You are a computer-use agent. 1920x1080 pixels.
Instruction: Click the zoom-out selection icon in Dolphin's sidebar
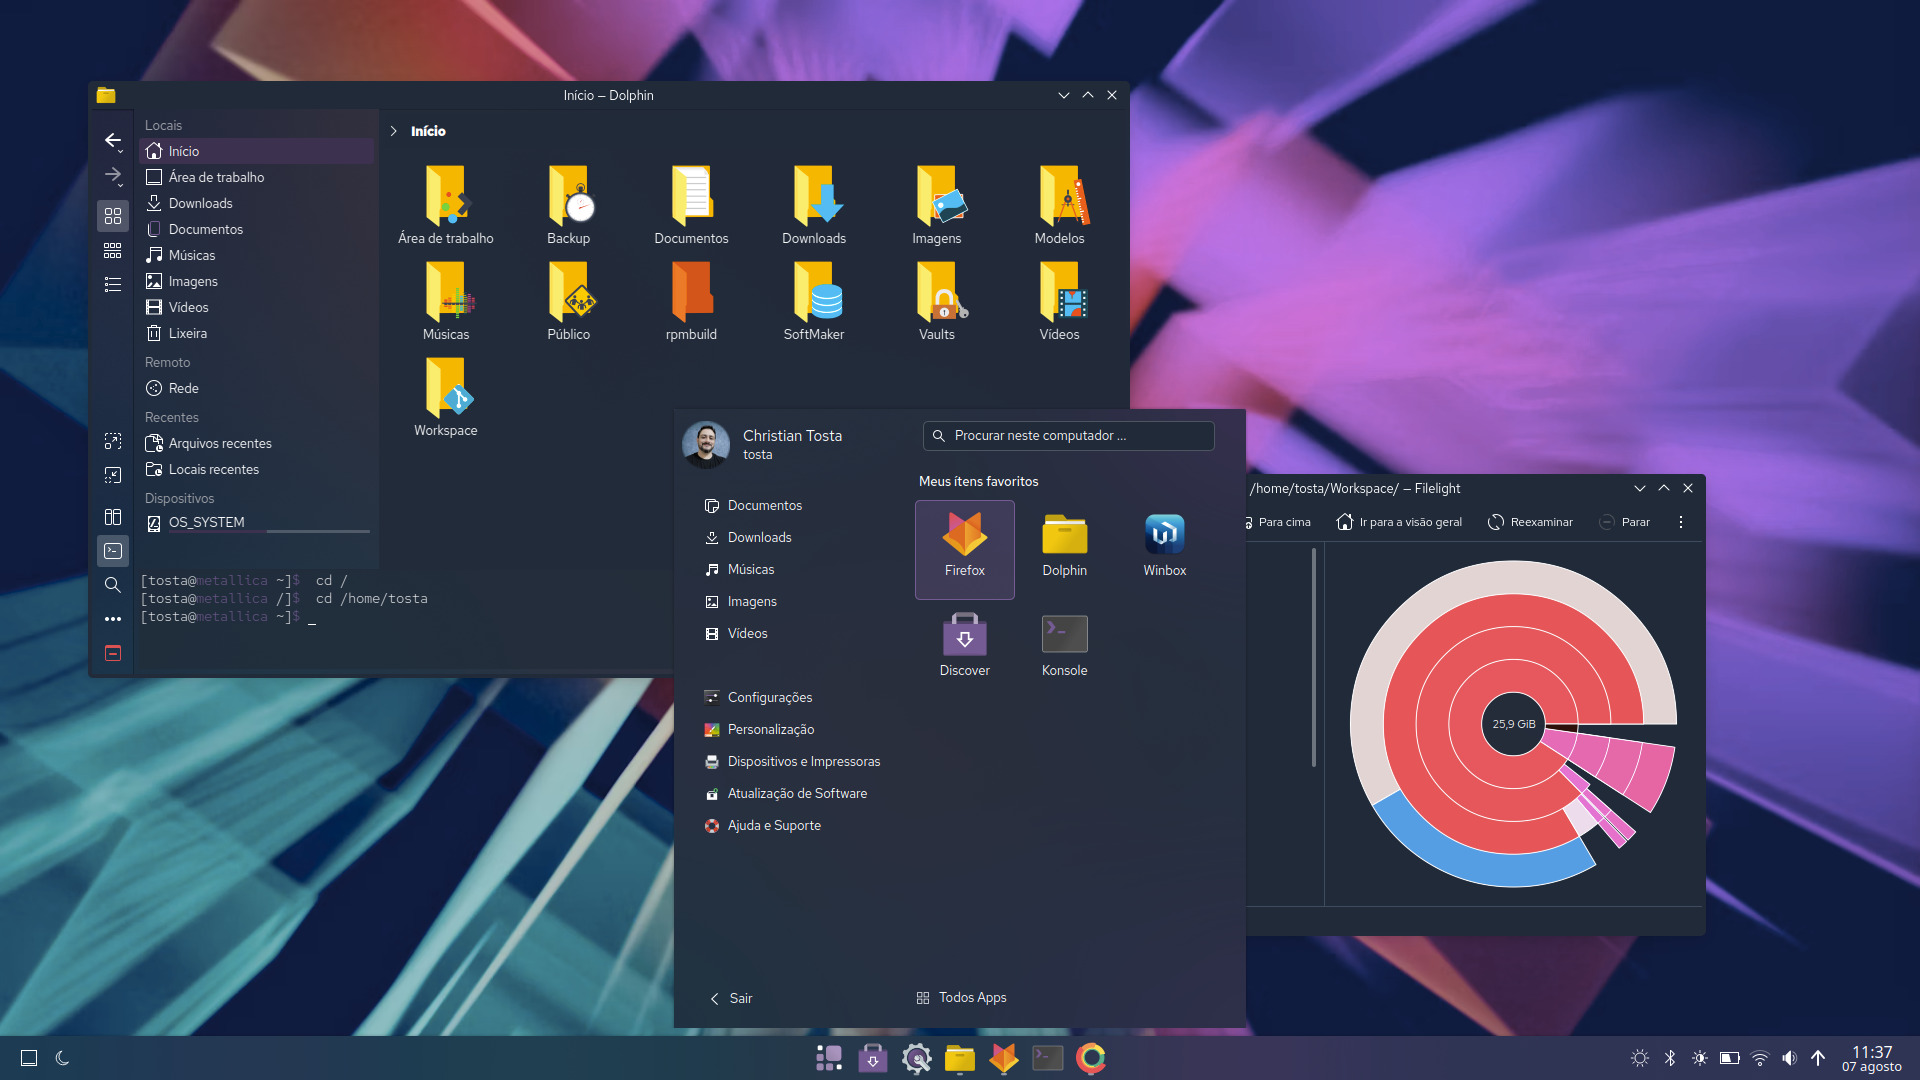tap(113, 475)
